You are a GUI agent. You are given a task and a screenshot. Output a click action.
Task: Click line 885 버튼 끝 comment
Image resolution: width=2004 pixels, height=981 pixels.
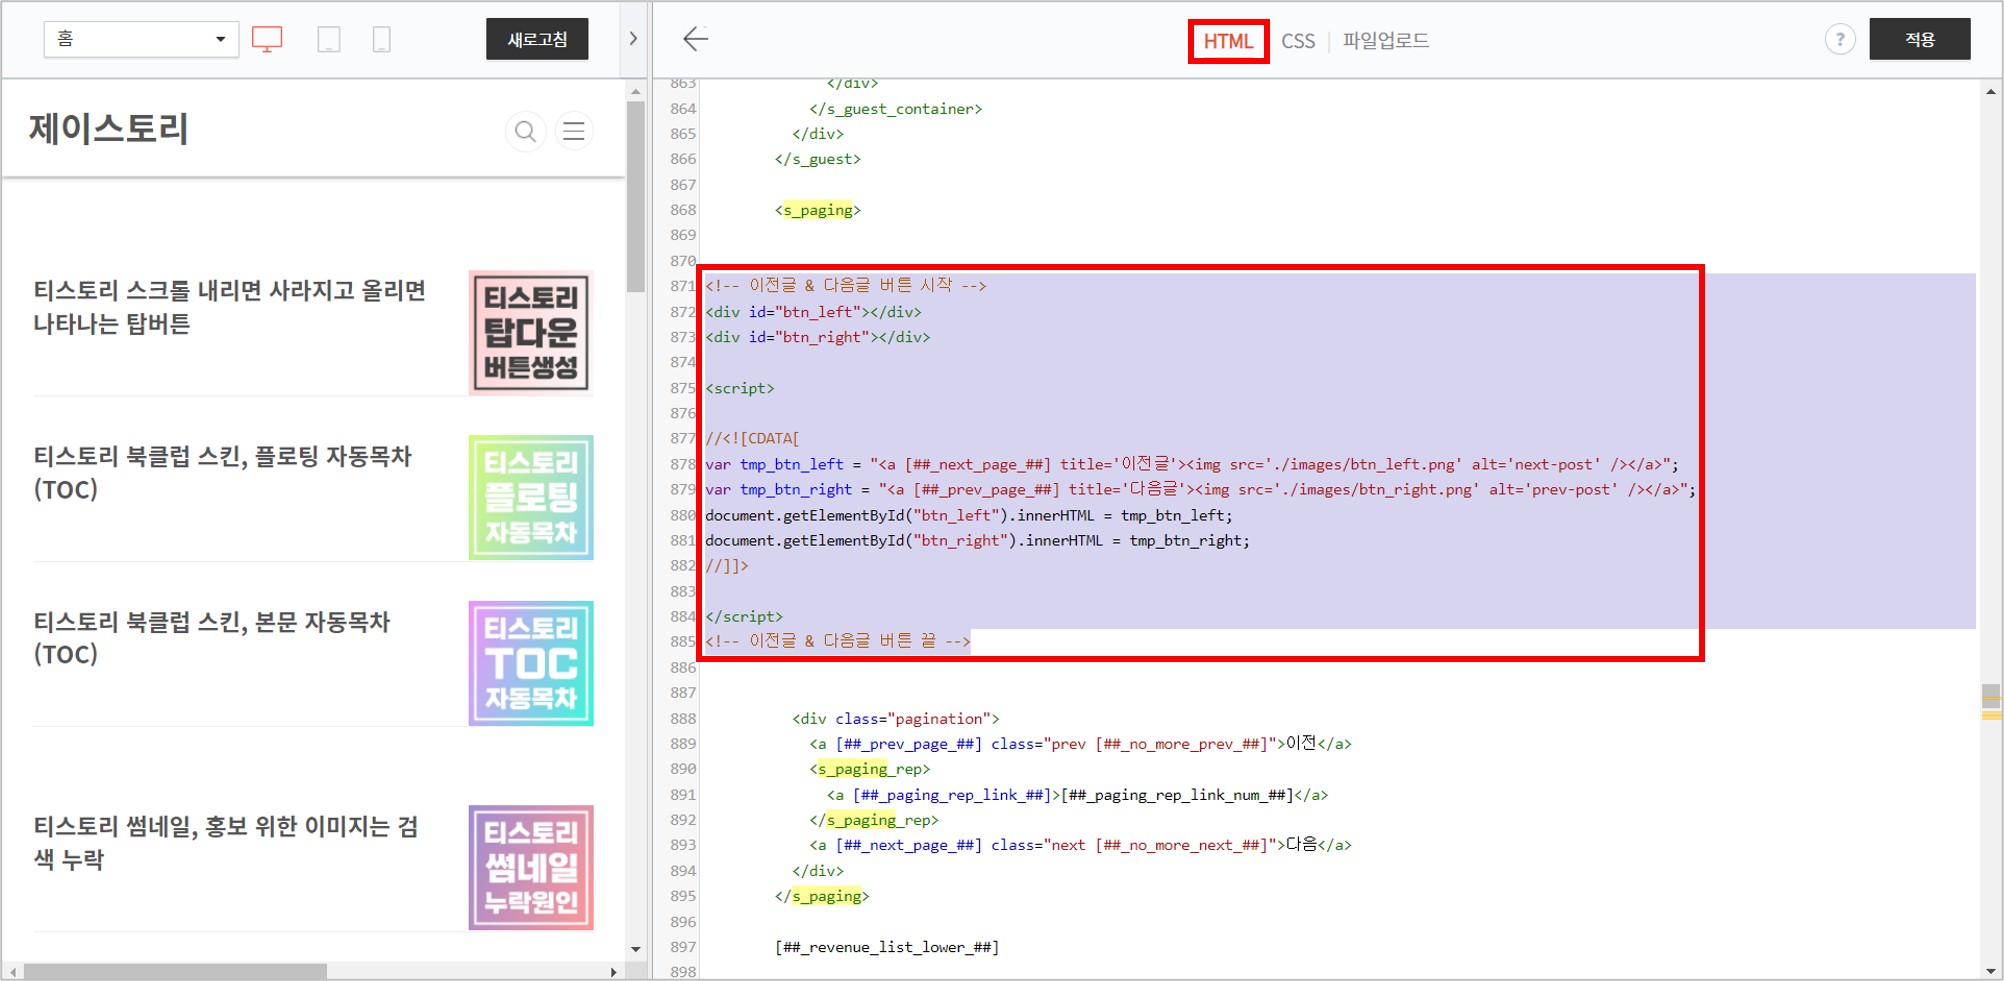point(837,641)
